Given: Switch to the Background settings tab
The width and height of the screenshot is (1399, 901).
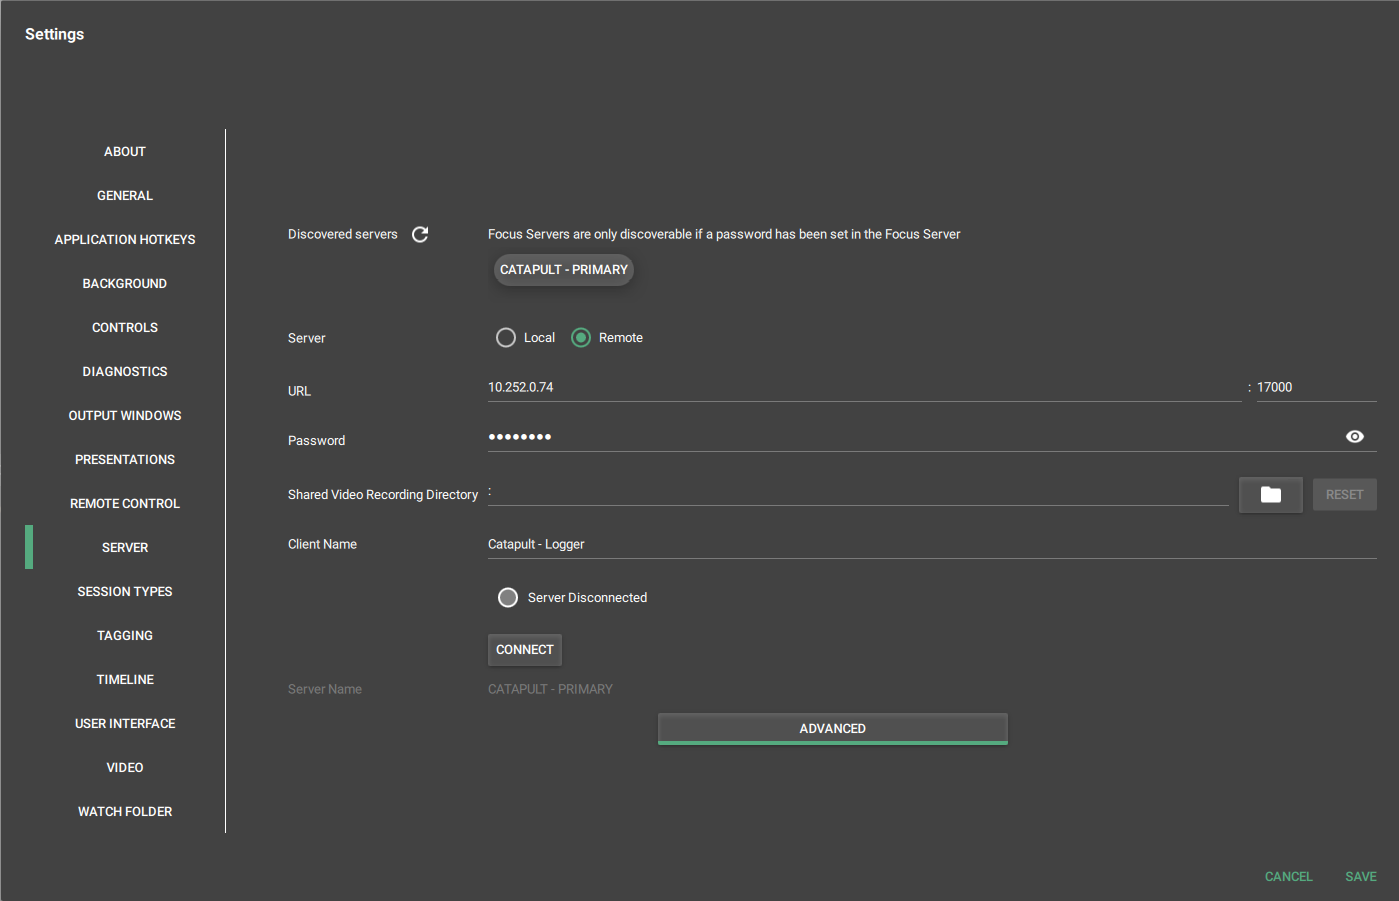Looking at the screenshot, I should coord(125,284).
